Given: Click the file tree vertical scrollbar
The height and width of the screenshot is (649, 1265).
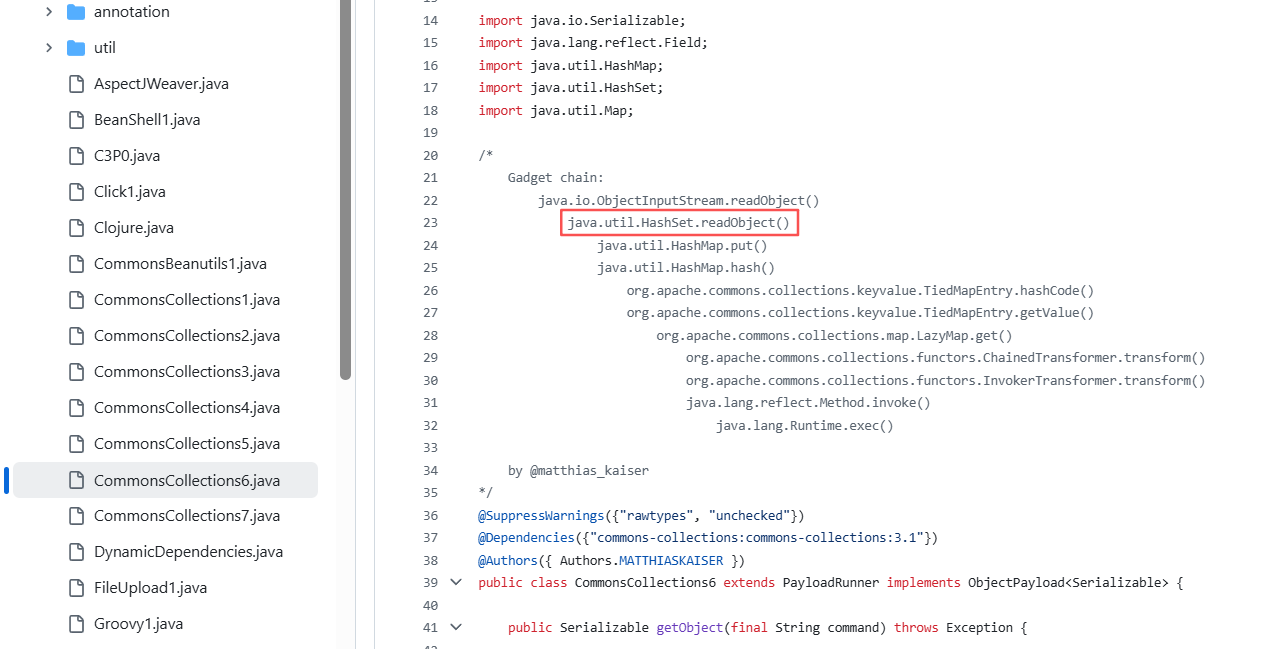Looking at the screenshot, I should tap(345, 190).
